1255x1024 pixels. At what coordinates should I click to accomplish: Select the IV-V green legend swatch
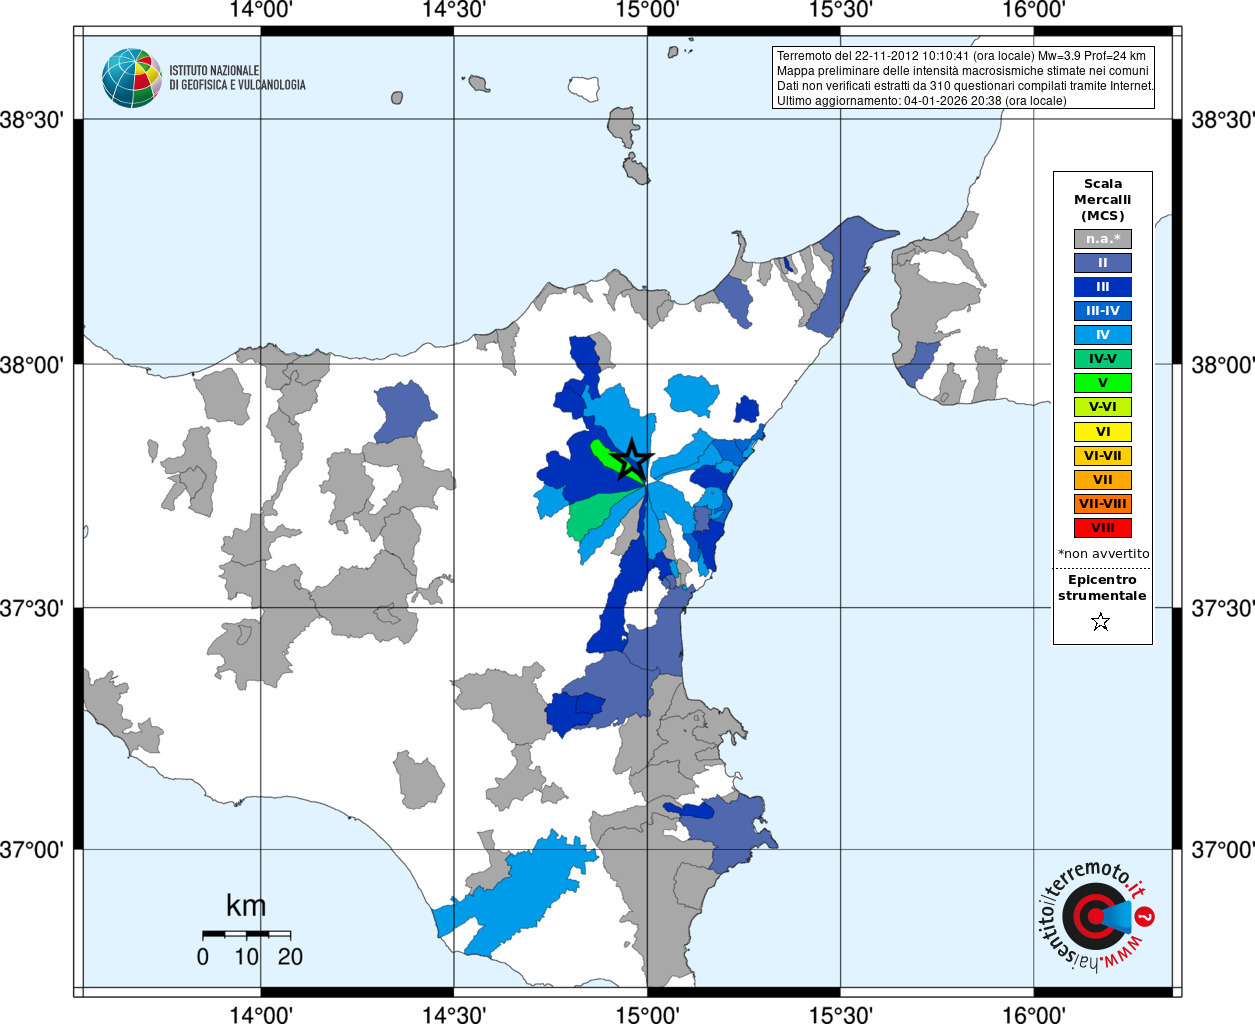(1103, 359)
